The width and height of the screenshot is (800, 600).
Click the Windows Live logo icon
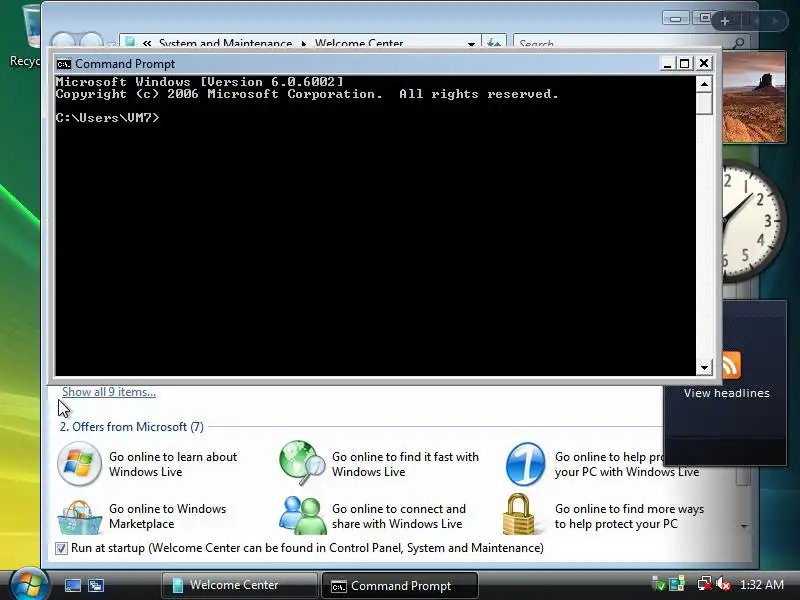(79, 463)
